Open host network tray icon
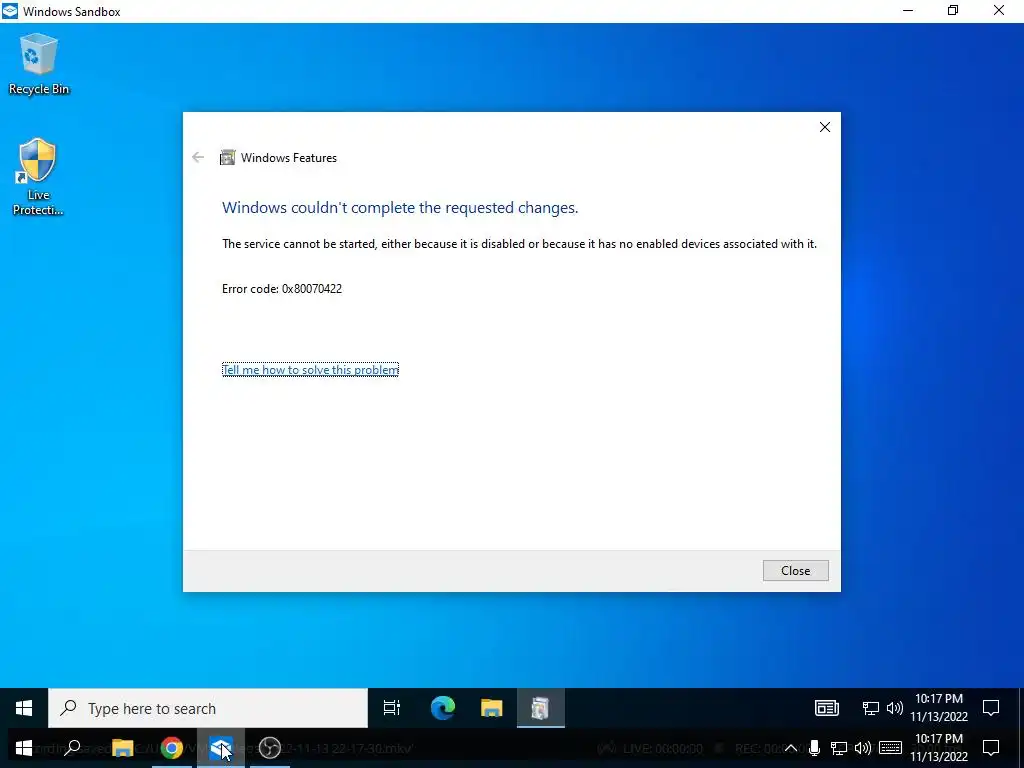1024x768 pixels. 839,748
